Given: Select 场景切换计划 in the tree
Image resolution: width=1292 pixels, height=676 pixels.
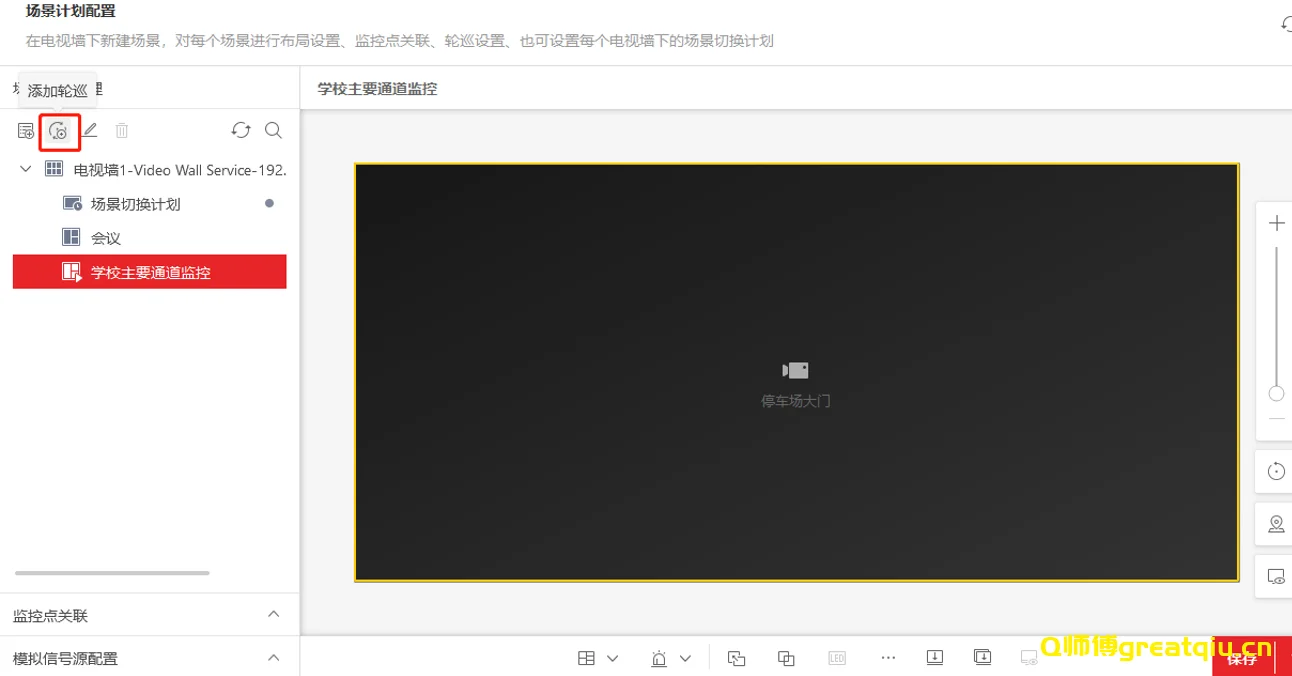Looking at the screenshot, I should (135, 204).
